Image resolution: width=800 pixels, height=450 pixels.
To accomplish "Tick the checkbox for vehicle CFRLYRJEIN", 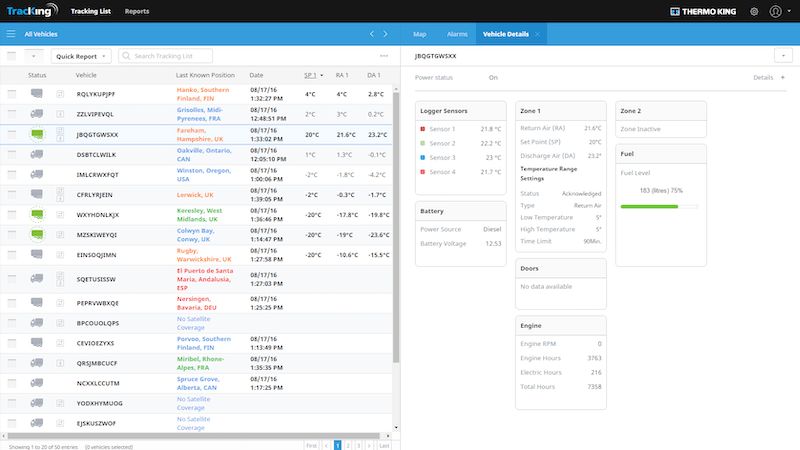I will 12,194.
